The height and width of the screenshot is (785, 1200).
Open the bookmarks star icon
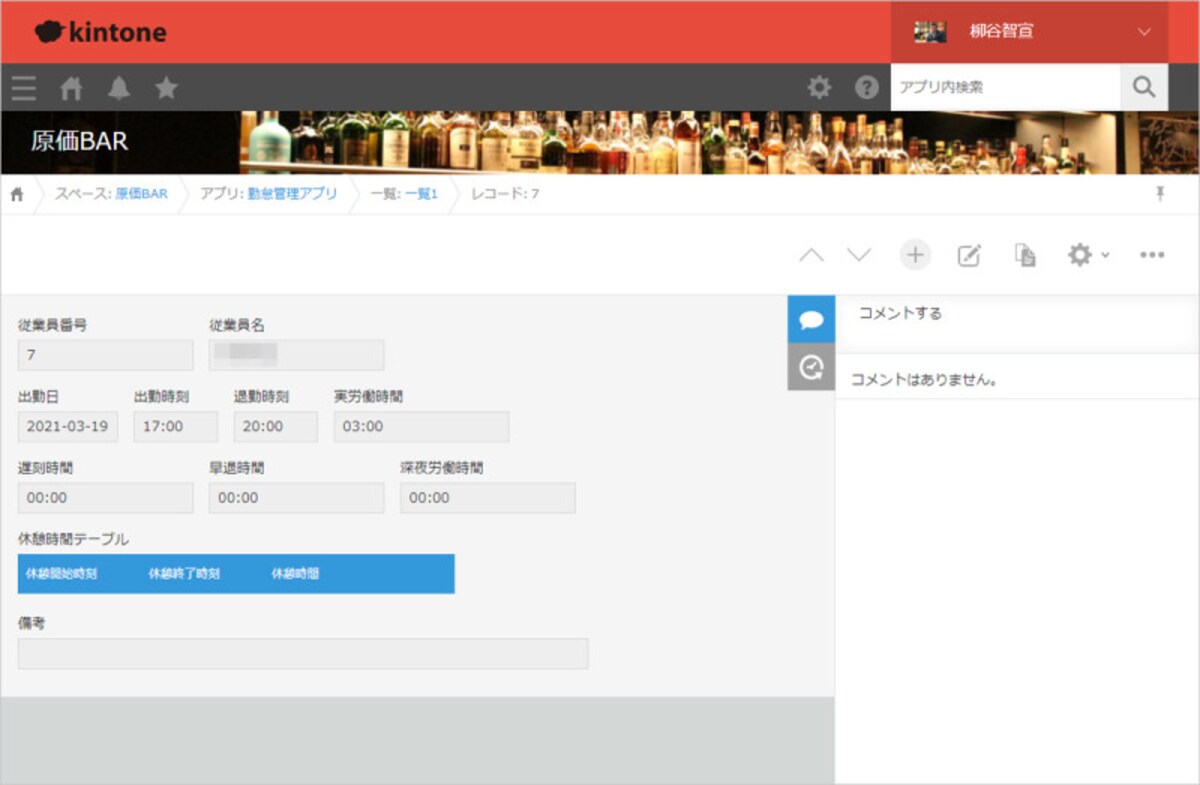[x=166, y=88]
